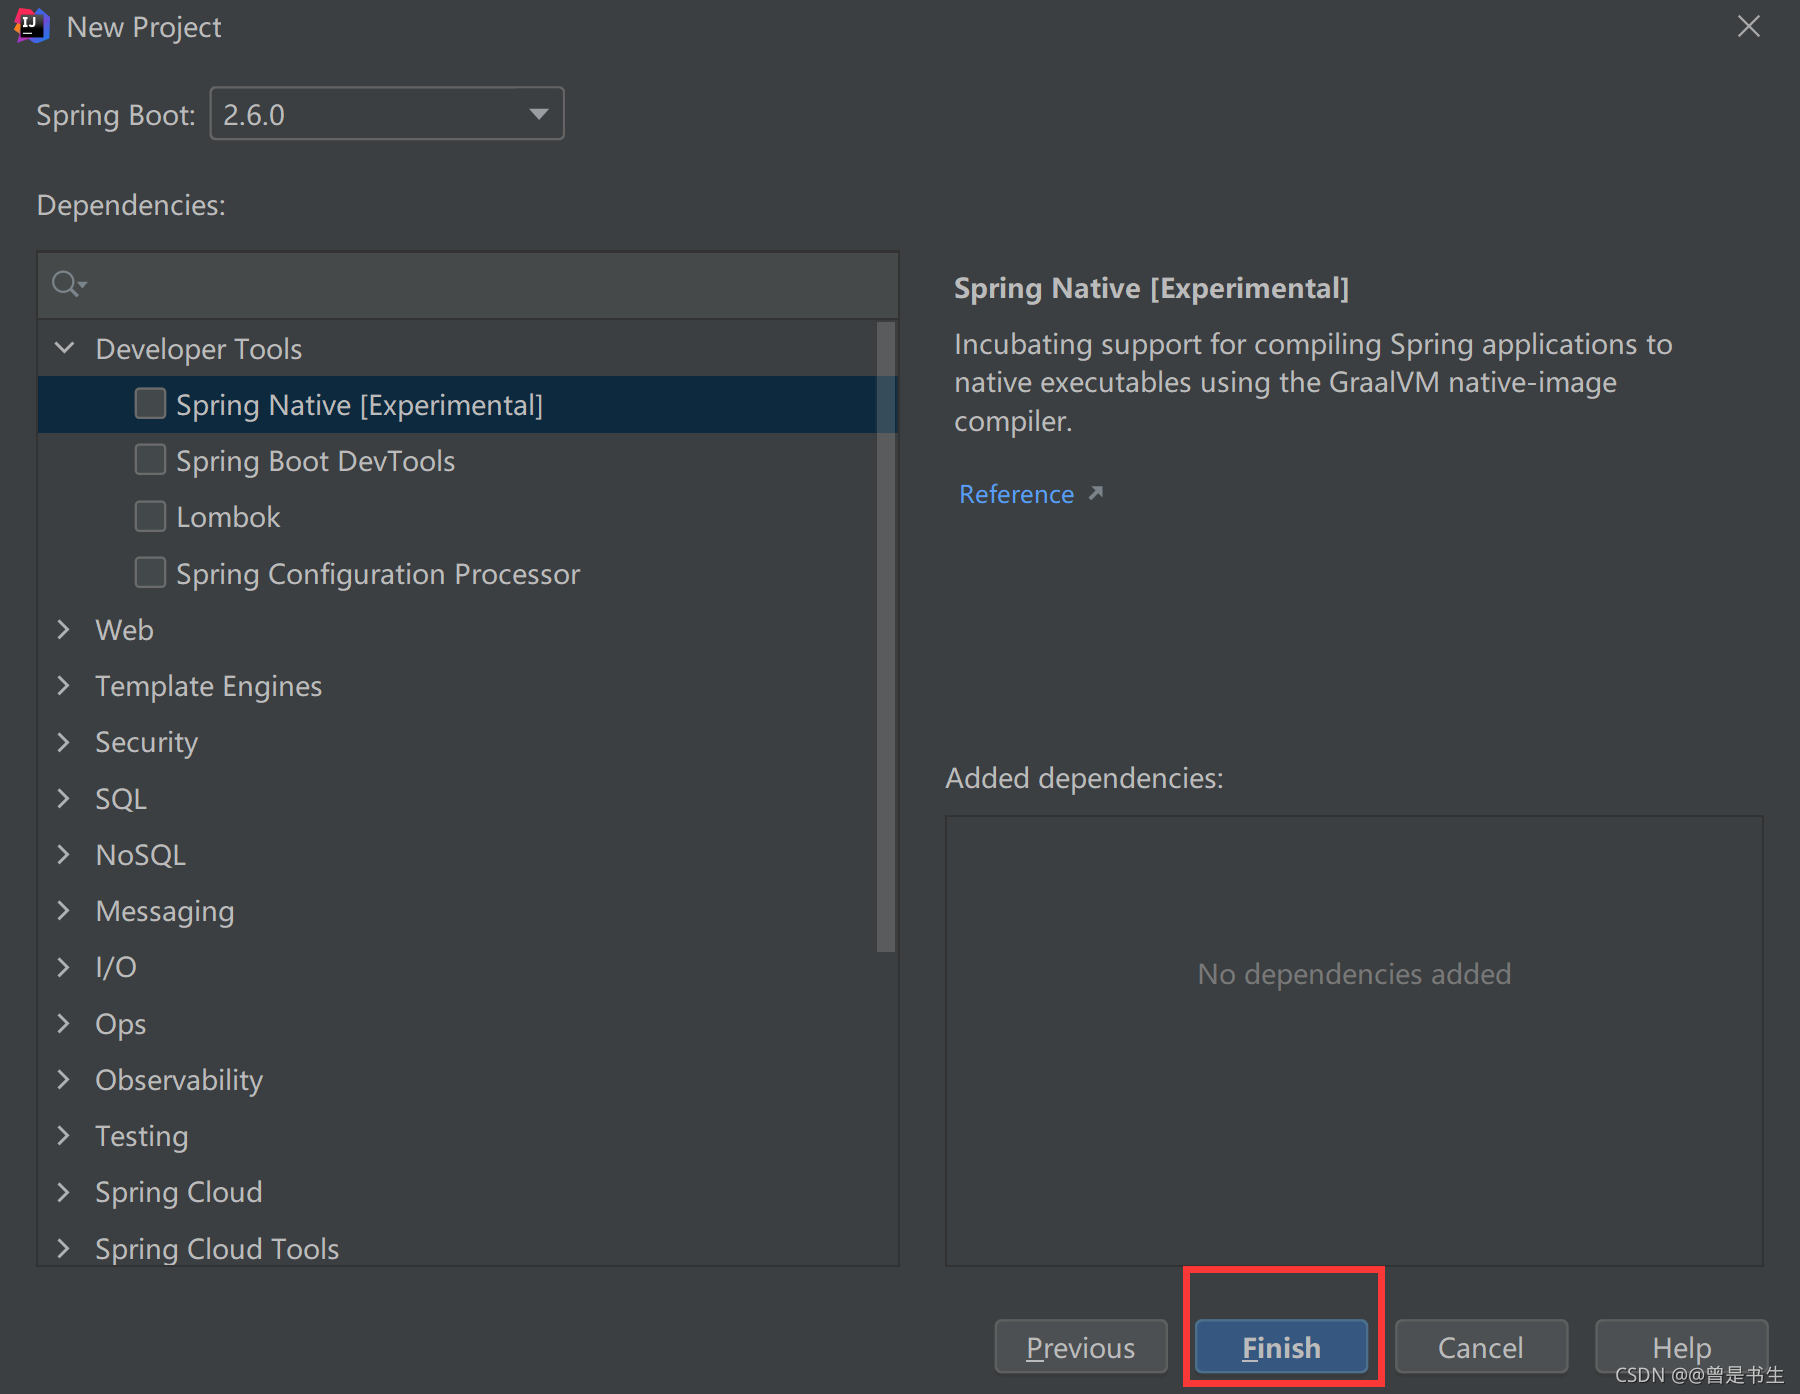Viewport: 1800px width, 1394px height.
Task: Expand the Security category
Action: [x=64, y=741]
